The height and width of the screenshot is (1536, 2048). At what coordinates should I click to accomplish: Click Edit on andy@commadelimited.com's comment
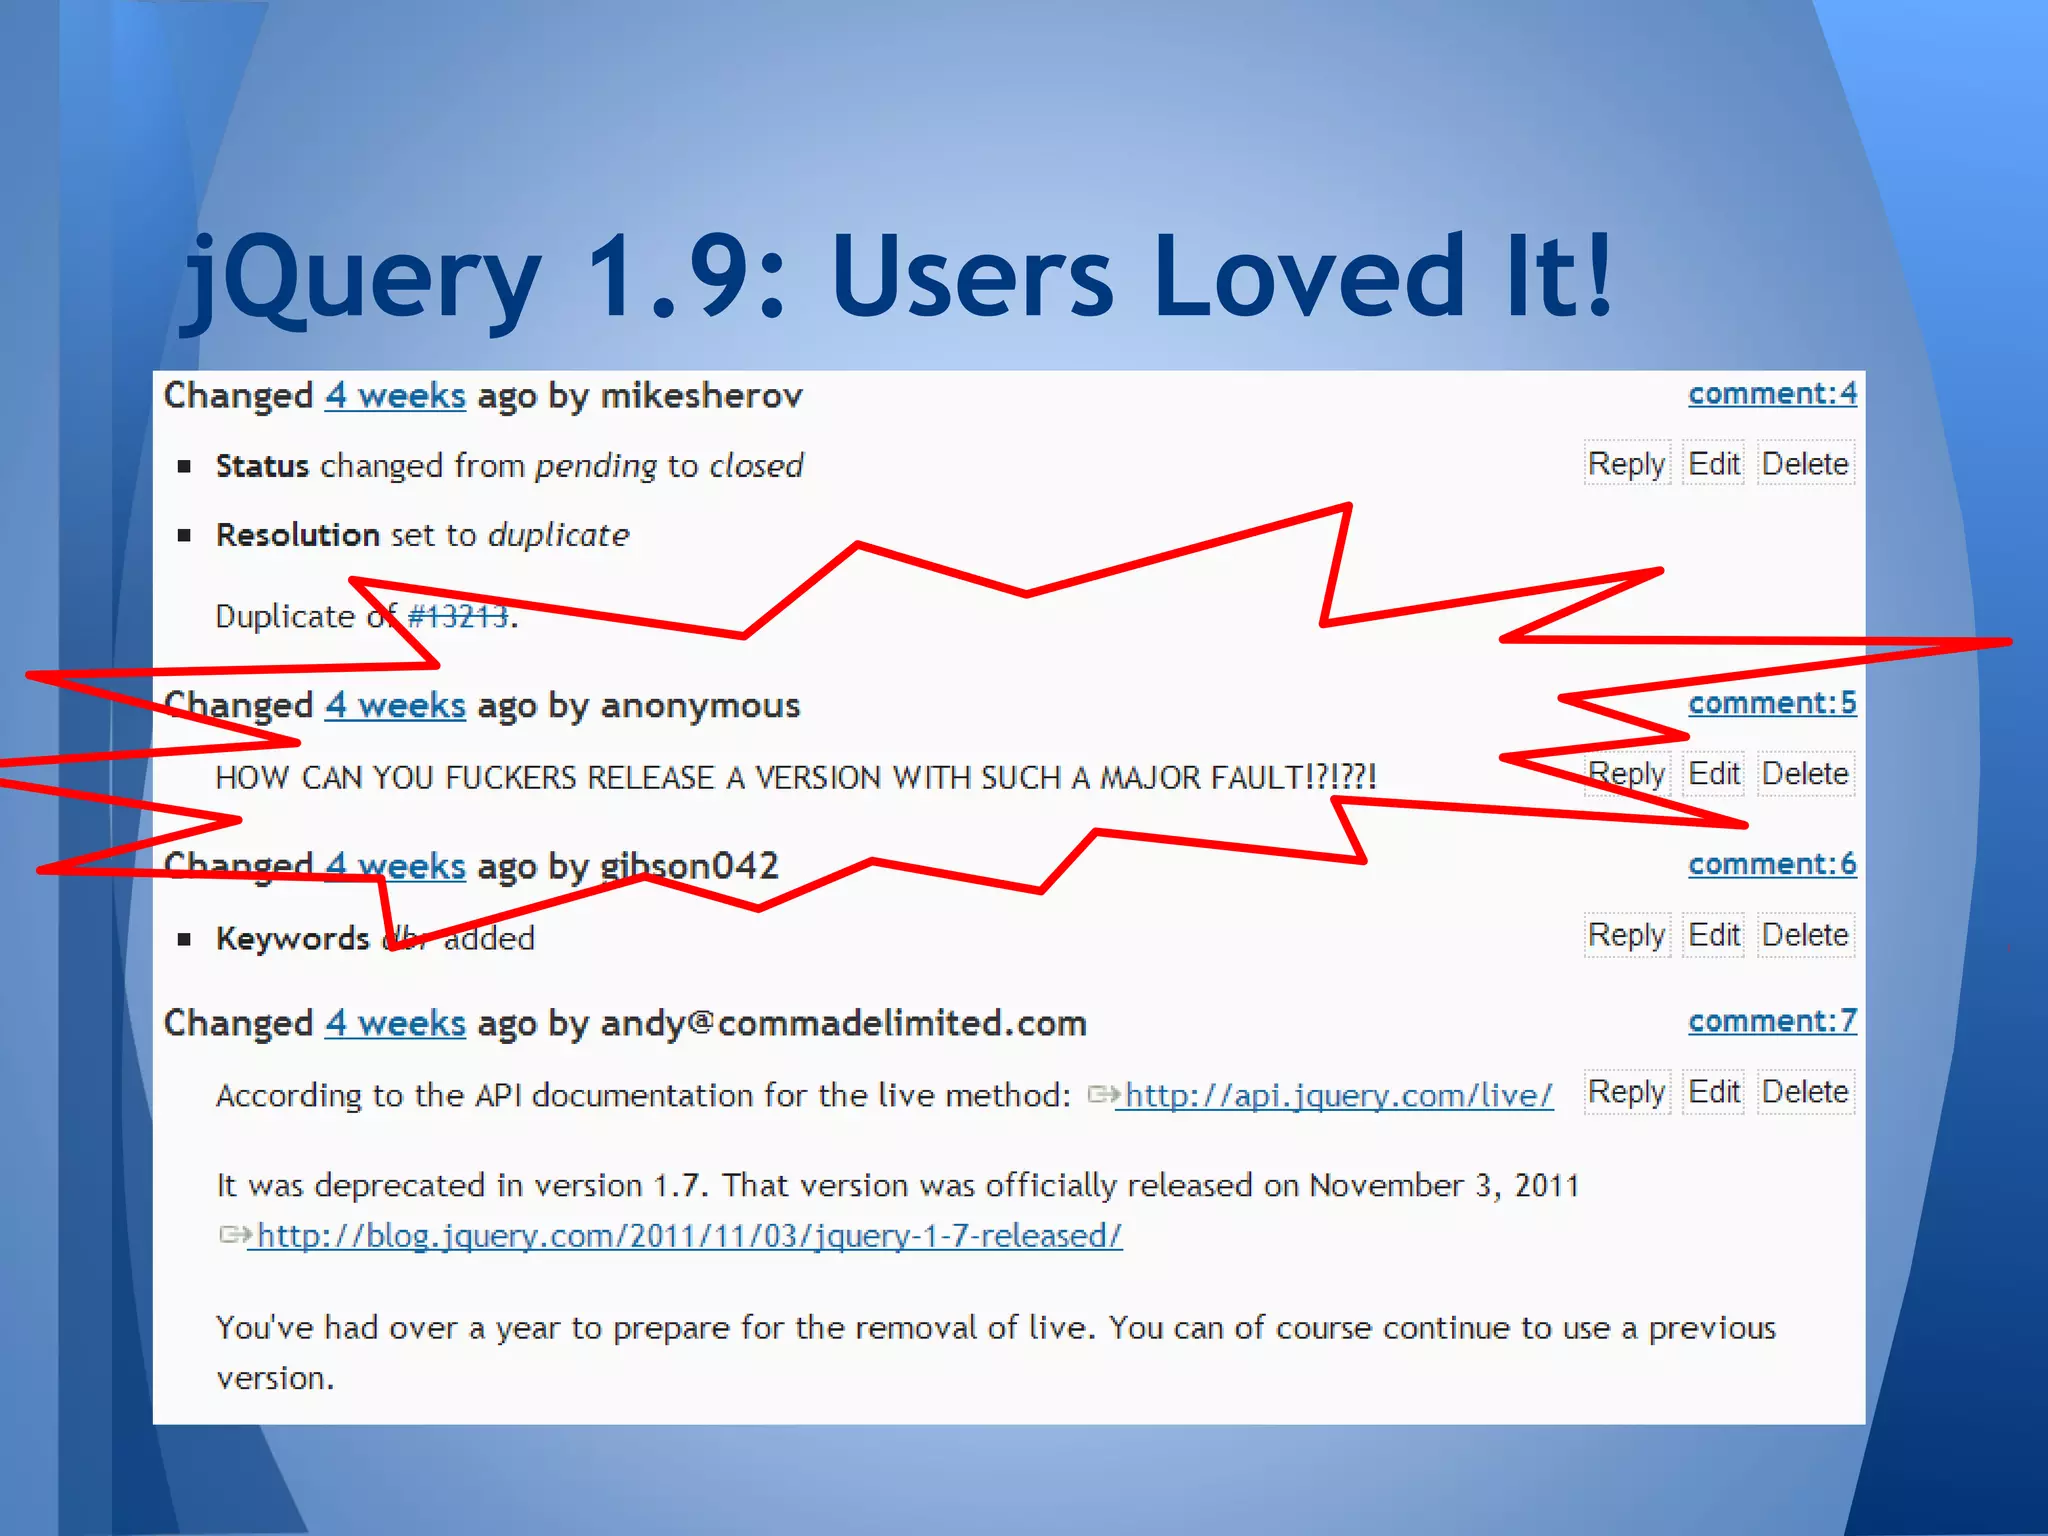coord(1713,1091)
